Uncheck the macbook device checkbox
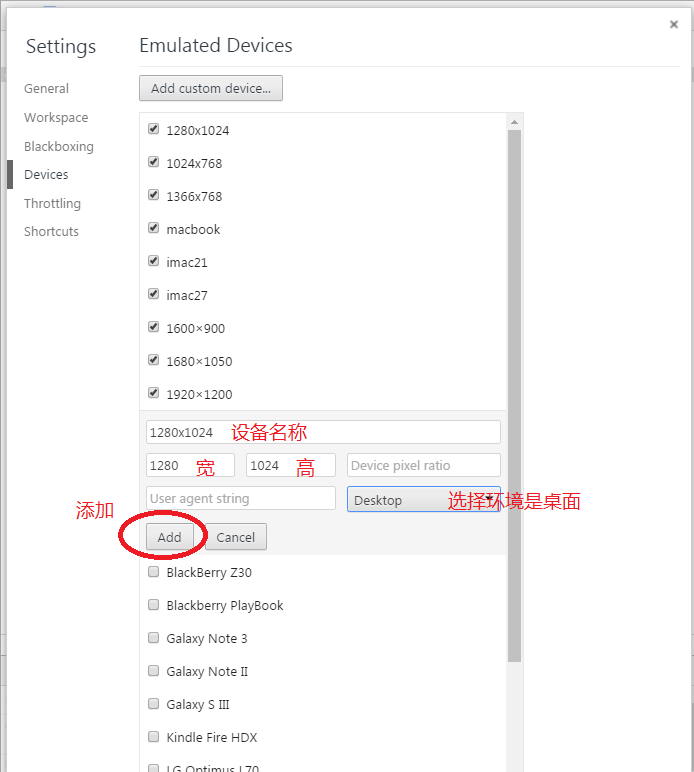The width and height of the screenshot is (694, 772). pos(154,228)
